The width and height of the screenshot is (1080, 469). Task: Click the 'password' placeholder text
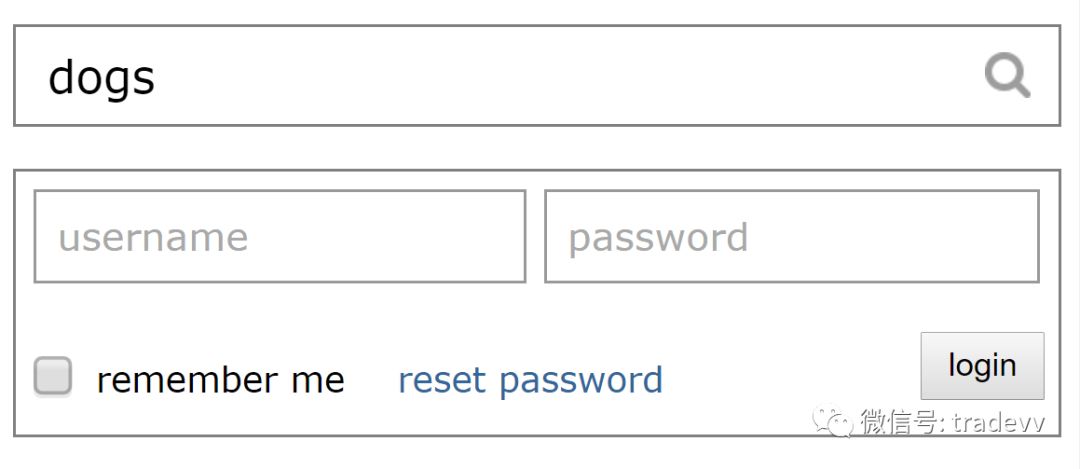(658, 238)
